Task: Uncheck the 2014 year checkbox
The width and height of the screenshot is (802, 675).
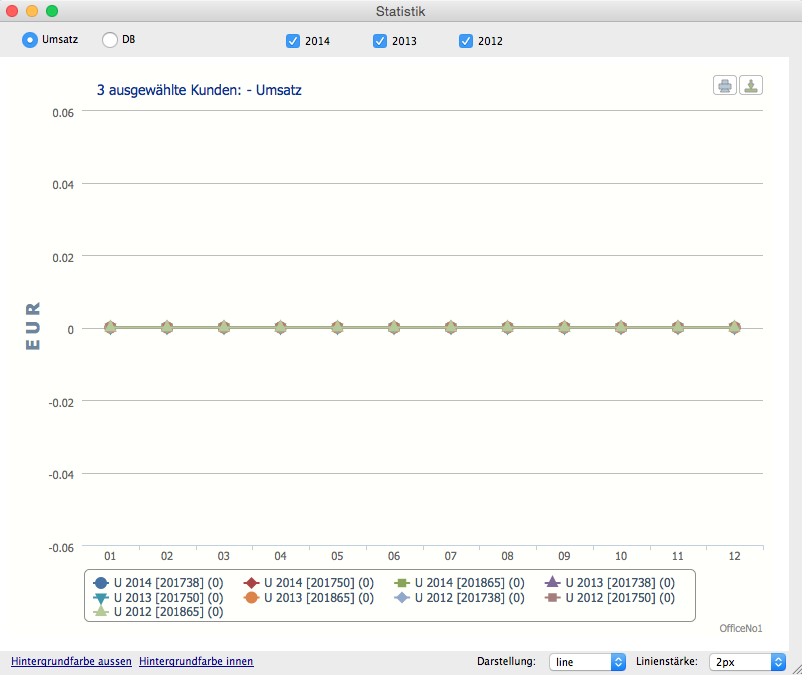Action: (x=293, y=41)
